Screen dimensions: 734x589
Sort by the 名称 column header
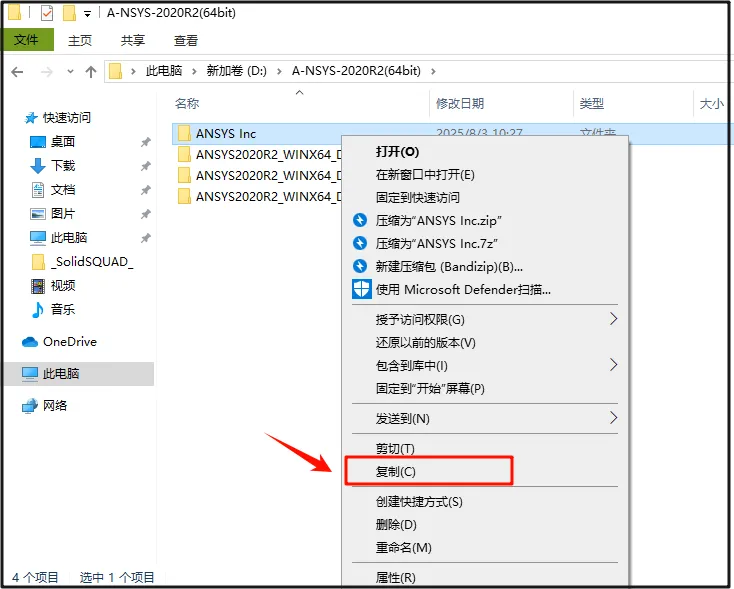(x=187, y=103)
